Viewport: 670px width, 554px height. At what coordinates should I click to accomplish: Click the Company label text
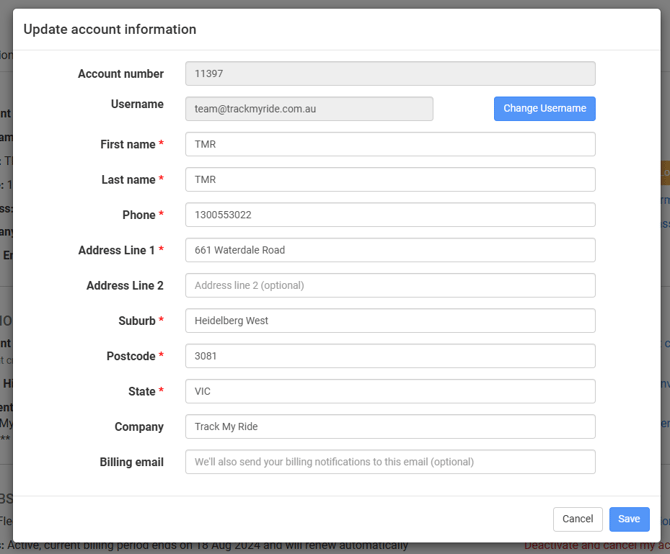click(139, 427)
